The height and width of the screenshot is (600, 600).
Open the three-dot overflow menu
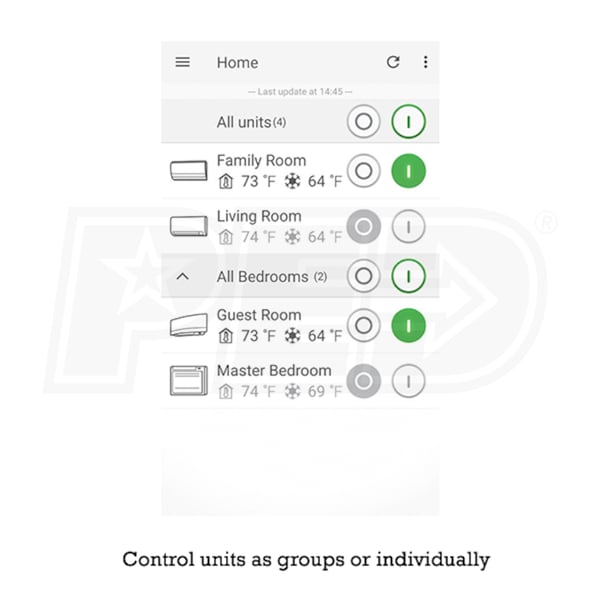click(x=425, y=62)
